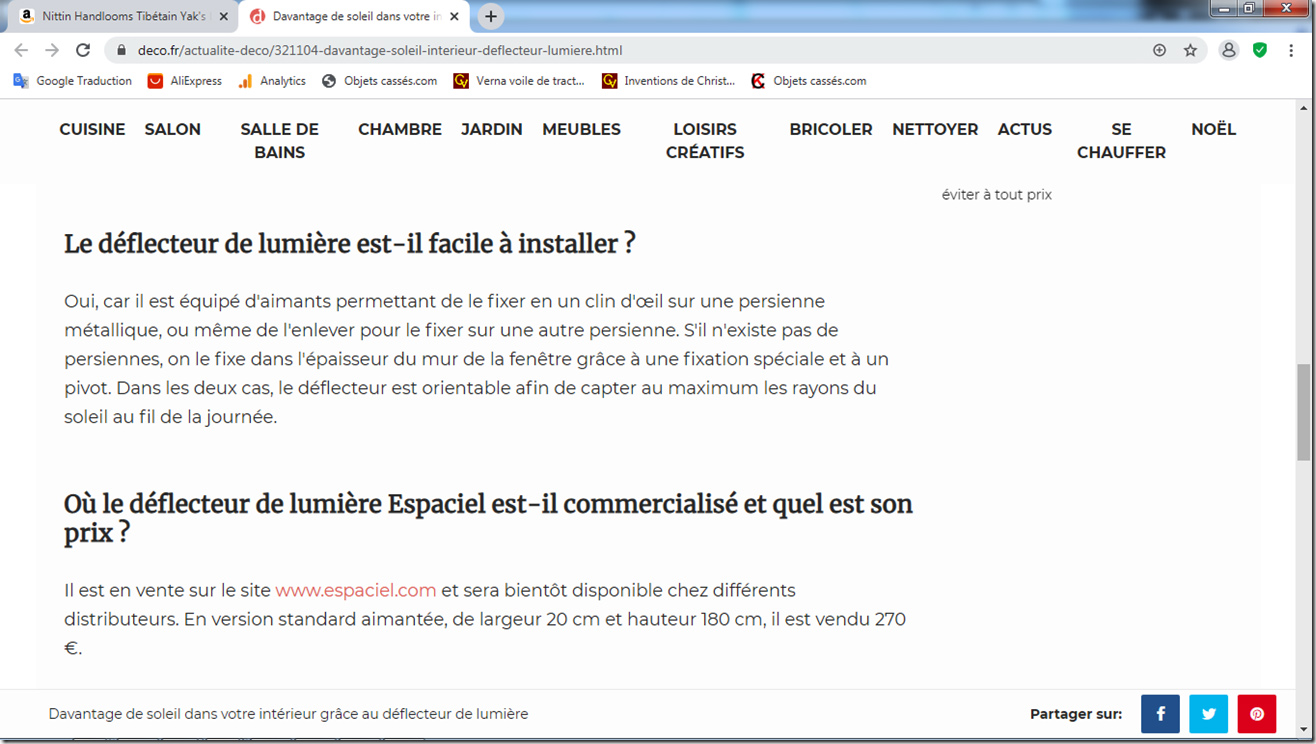This screenshot has width=1316, height=744.
Task: Bookmark this page with the star
Action: tap(1190, 50)
